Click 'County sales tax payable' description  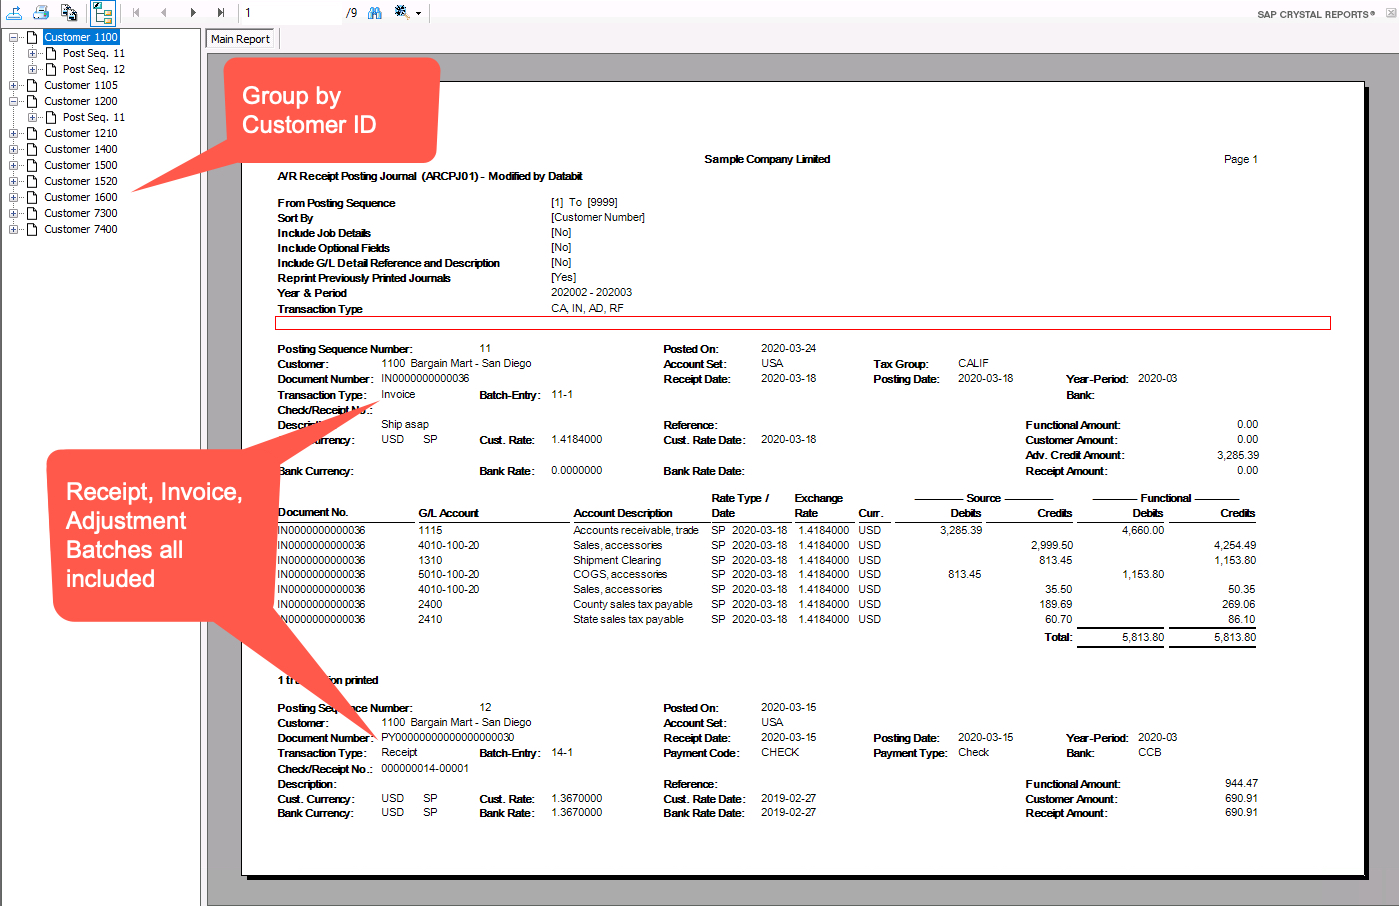(633, 604)
